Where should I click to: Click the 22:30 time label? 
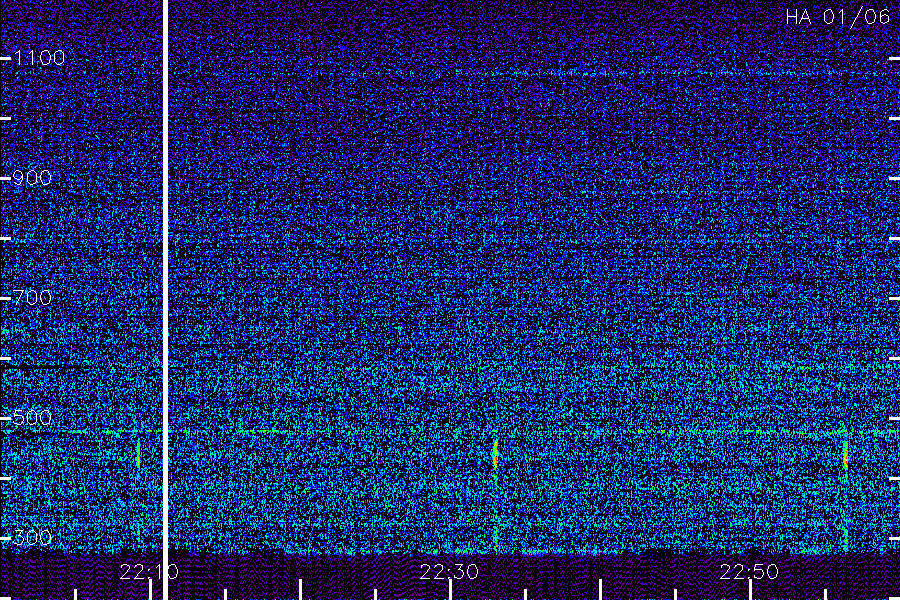coord(449,572)
